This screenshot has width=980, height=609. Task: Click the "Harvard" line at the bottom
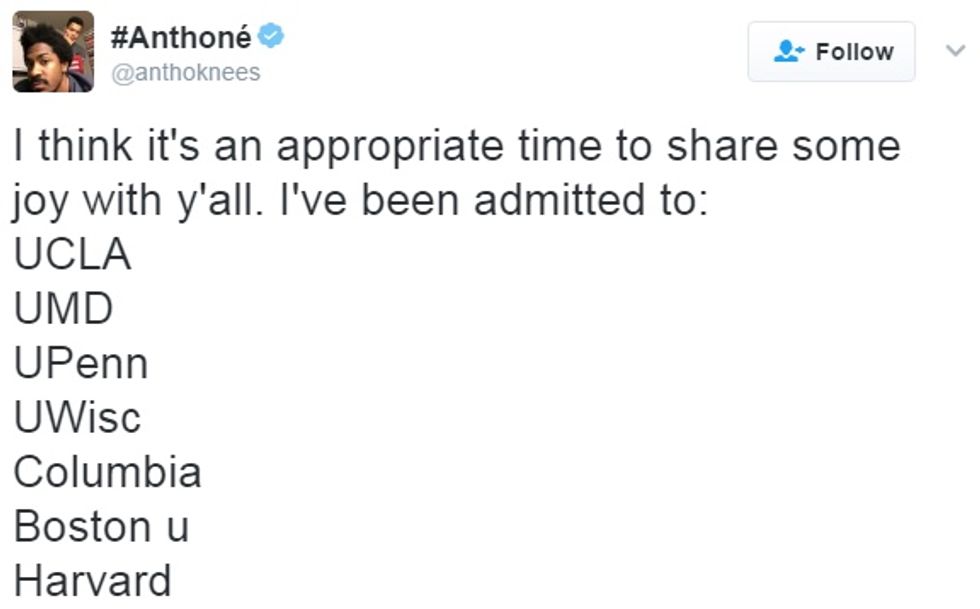(92, 580)
